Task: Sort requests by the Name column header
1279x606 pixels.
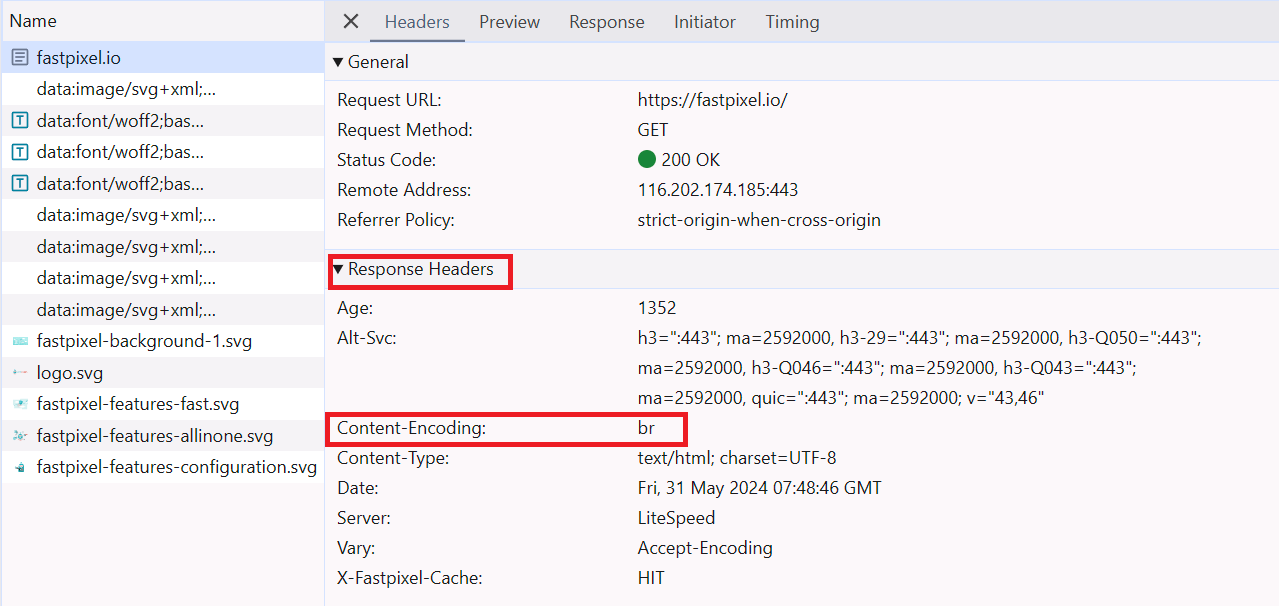Action: (33, 21)
